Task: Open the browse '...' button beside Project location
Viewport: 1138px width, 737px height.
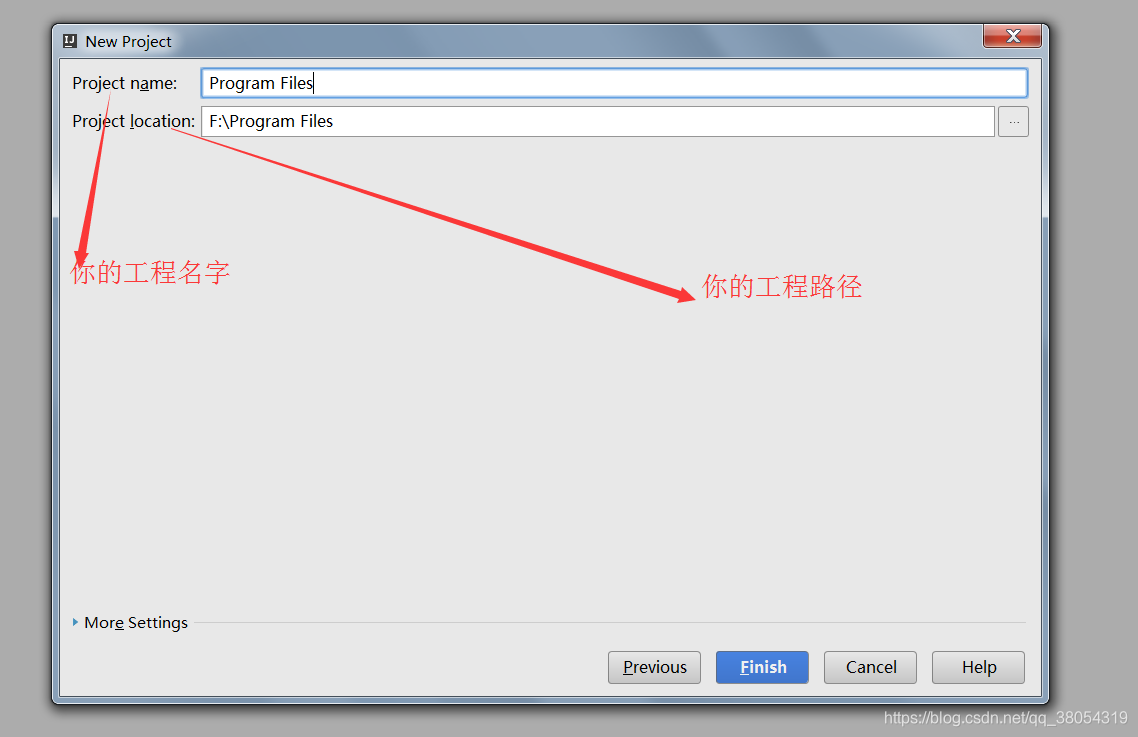Action: (x=1013, y=121)
